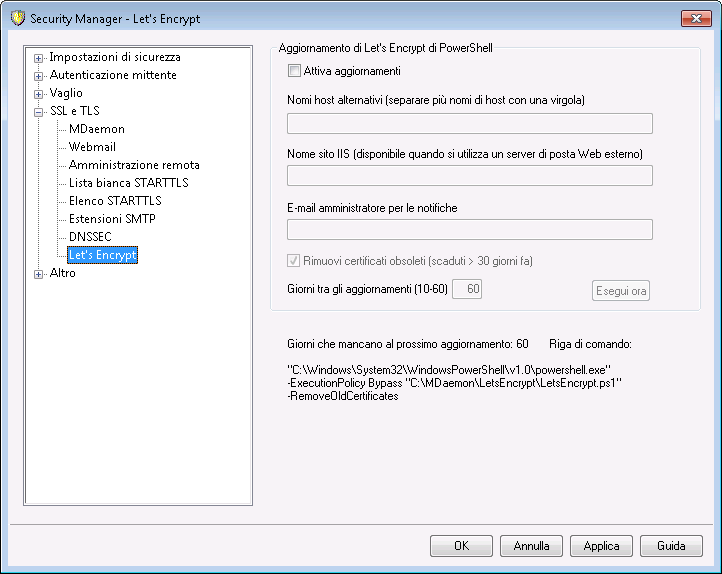Screen dimensions: 722x574
Task: Select MDaemon under SSL e TLS
Action: click(97, 129)
